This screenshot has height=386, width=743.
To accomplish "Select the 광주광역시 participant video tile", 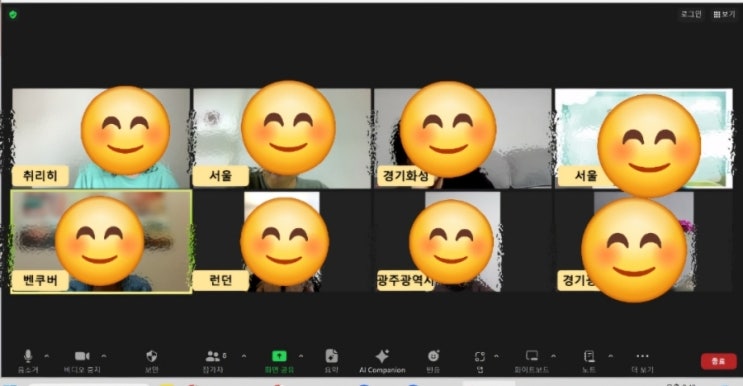I will 462,242.
